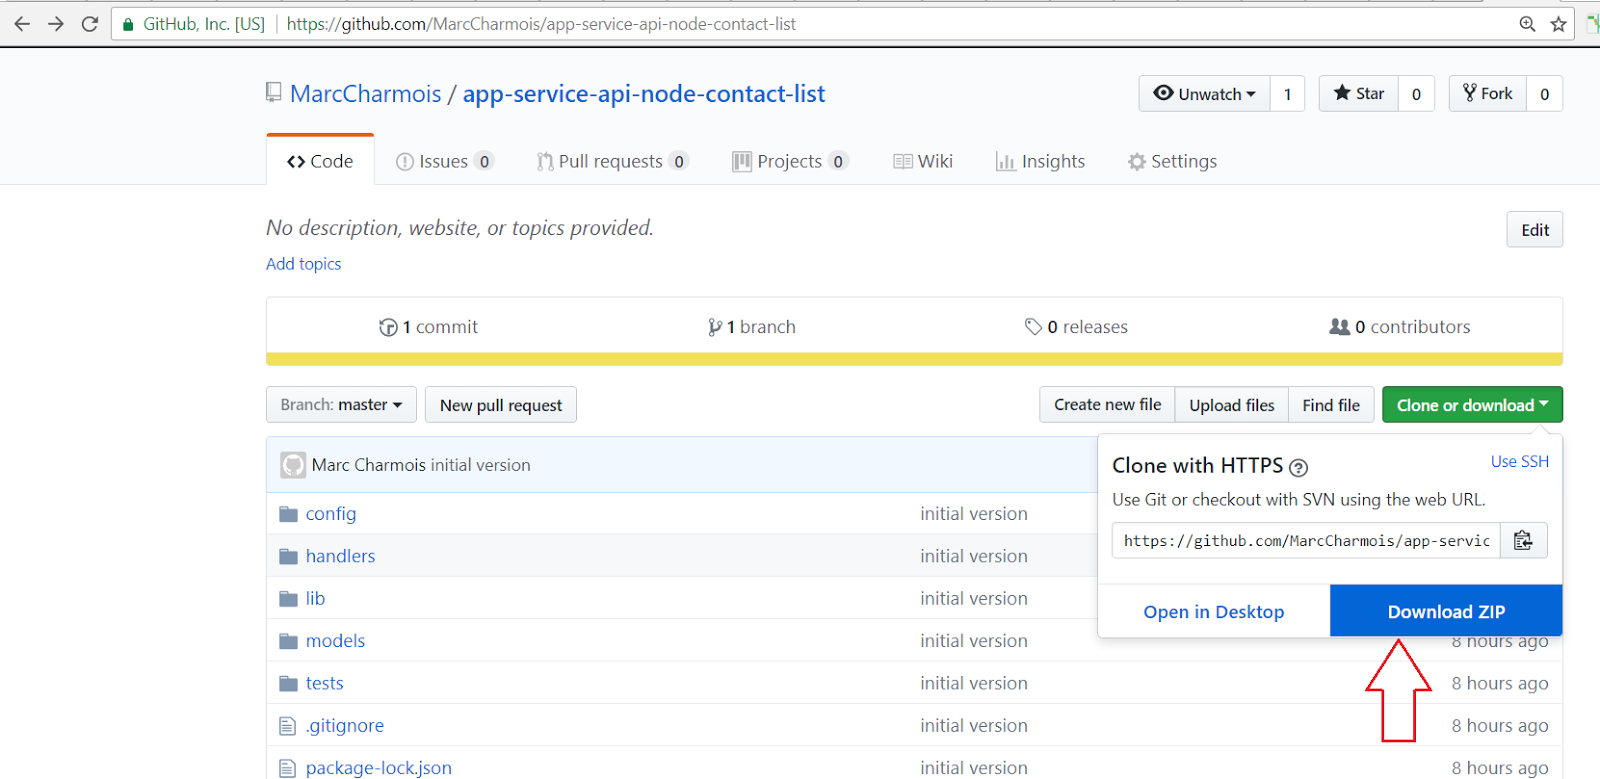Click the browser forward arrow
This screenshot has width=1600, height=779.
[56, 24]
